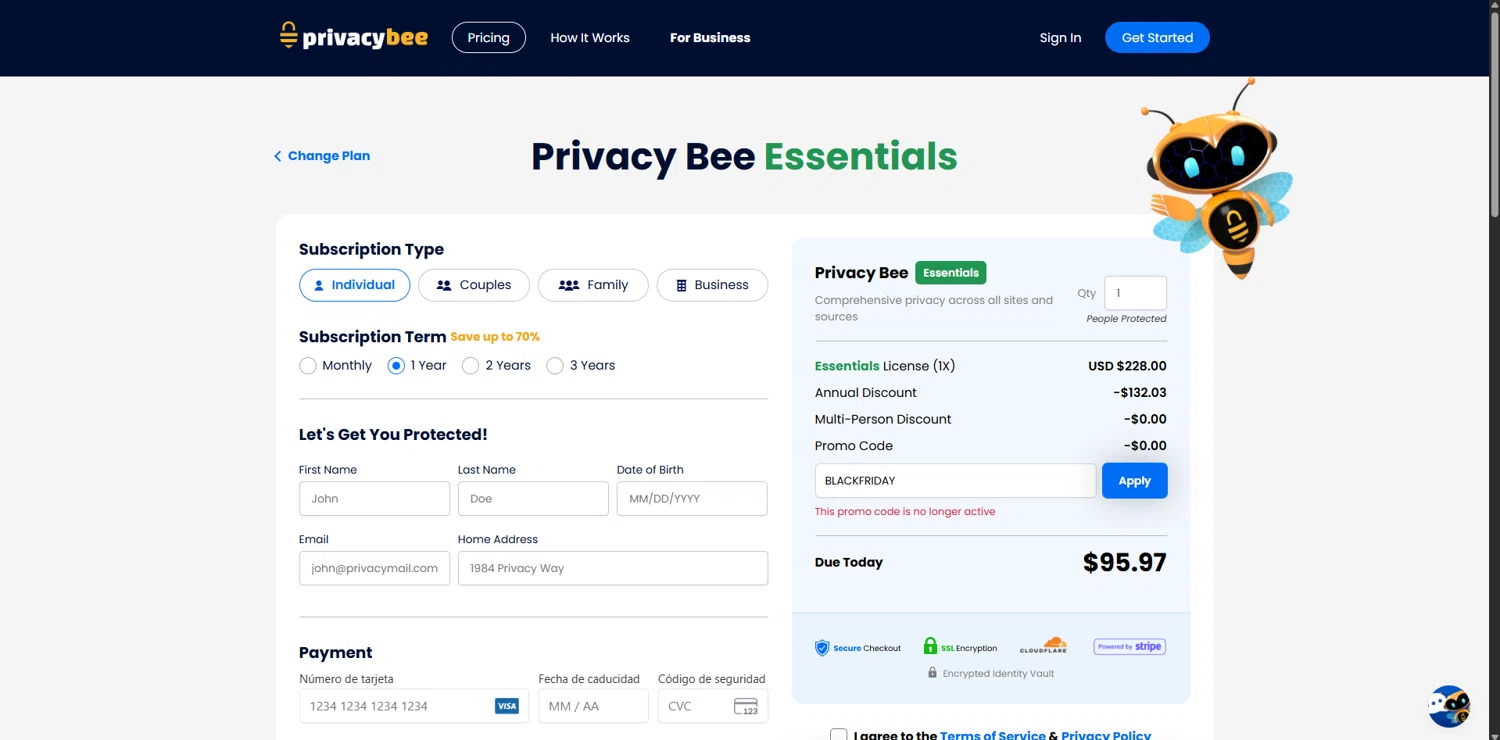Choose the Monthly subscription term

(308, 366)
